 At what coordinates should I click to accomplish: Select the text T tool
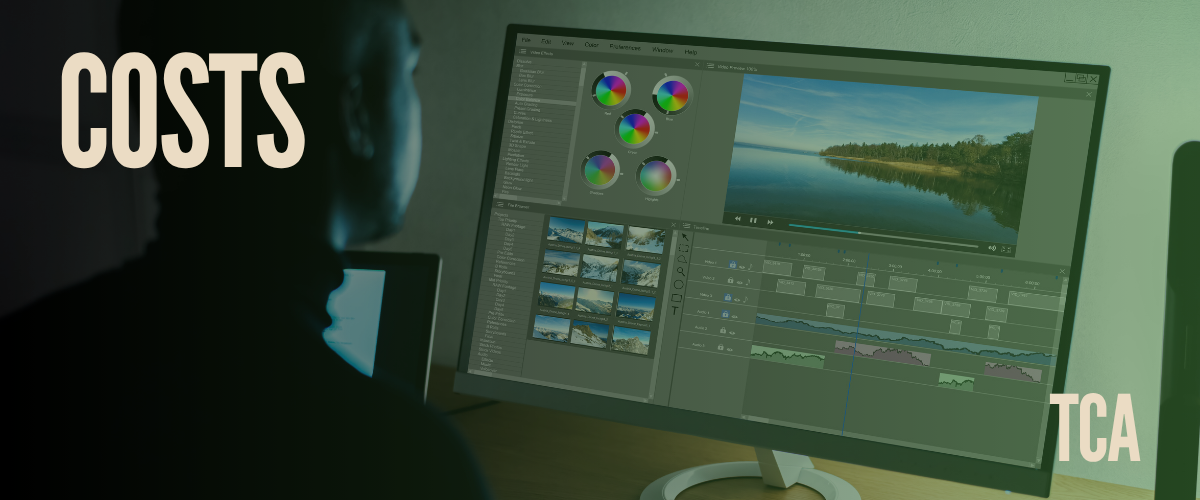(x=675, y=310)
